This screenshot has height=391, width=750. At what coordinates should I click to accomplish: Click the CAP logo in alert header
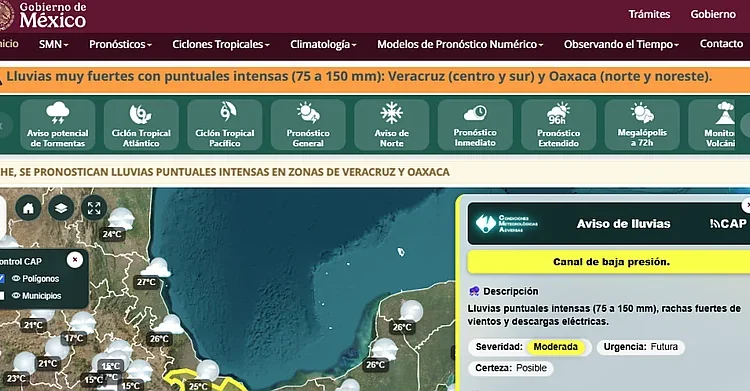pyautogui.click(x=728, y=223)
